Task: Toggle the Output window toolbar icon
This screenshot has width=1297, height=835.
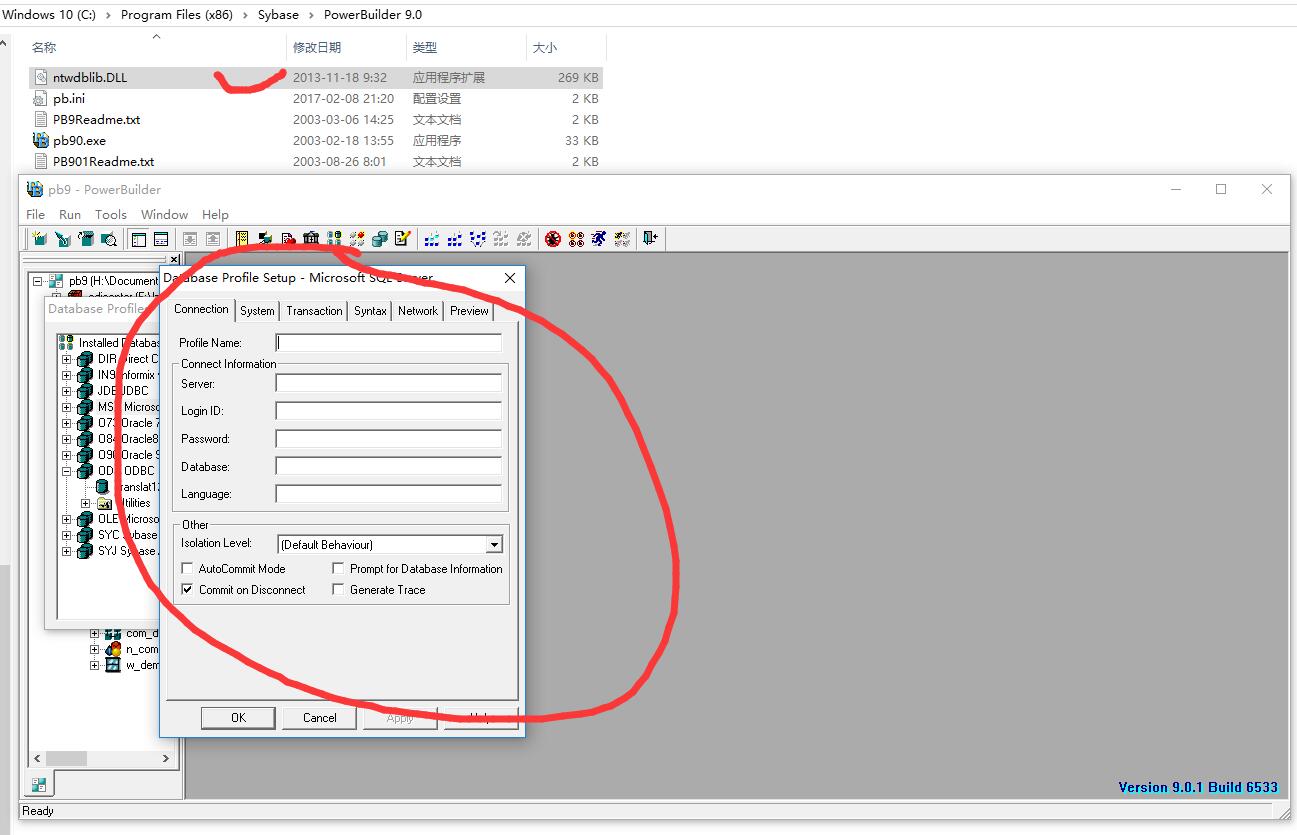Action: tap(161, 239)
